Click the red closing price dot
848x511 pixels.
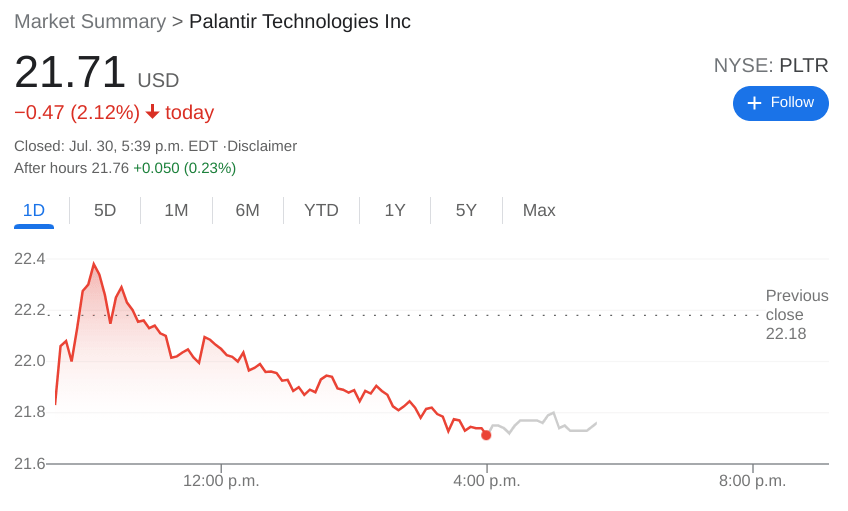click(486, 435)
